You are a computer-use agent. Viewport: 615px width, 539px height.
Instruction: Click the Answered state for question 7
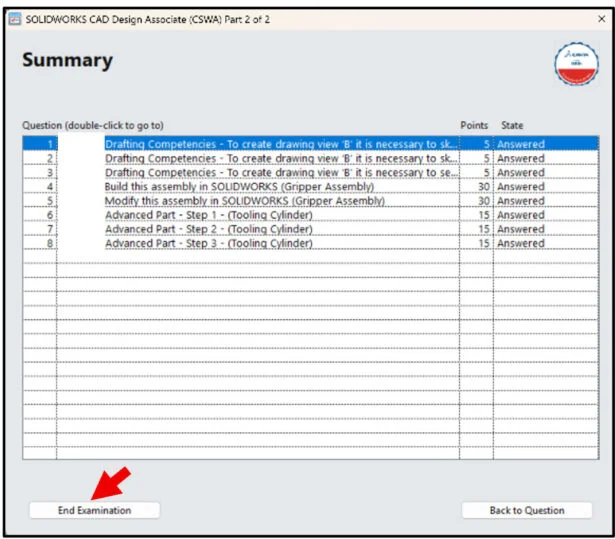tap(521, 229)
